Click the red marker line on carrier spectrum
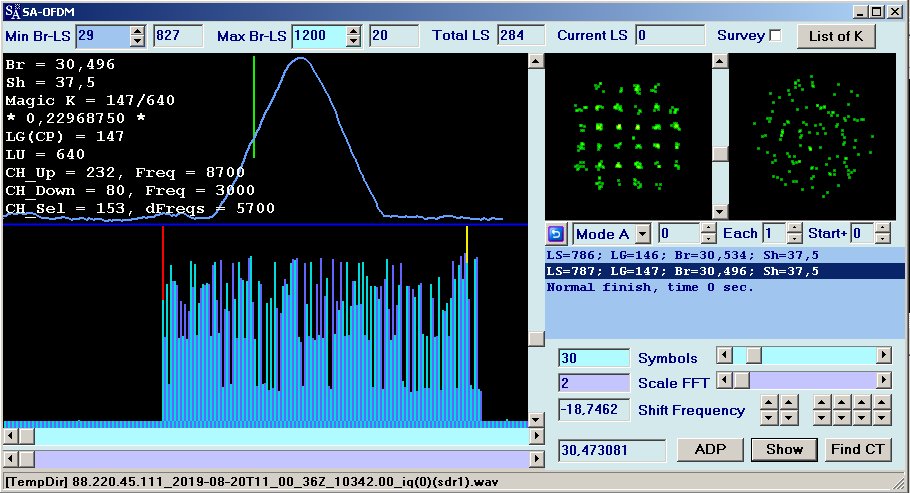 coord(163,263)
